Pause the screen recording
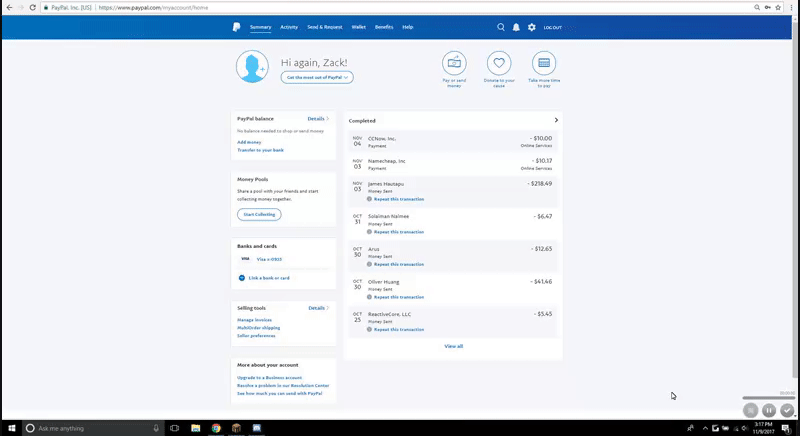The width and height of the screenshot is (800, 436). point(769,410)
